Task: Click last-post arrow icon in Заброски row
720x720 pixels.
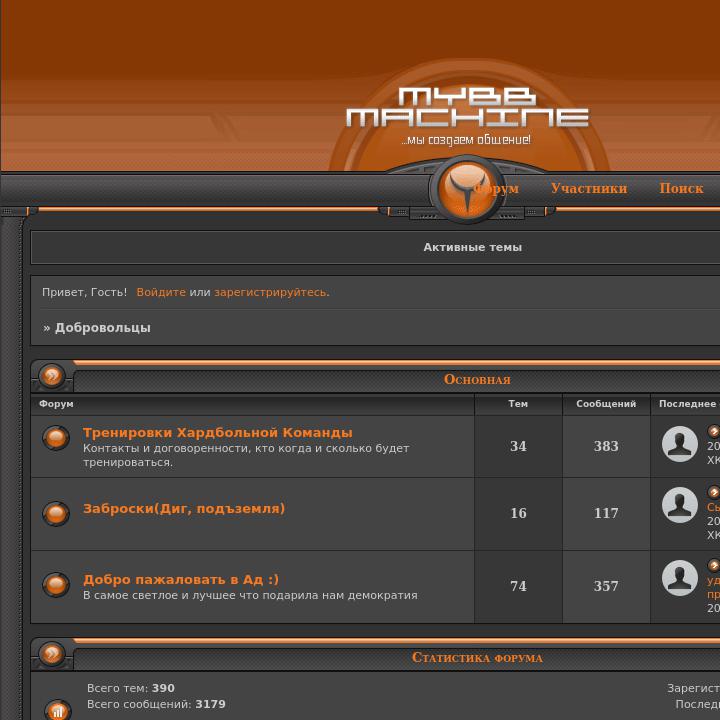Action: click(714, 492)
